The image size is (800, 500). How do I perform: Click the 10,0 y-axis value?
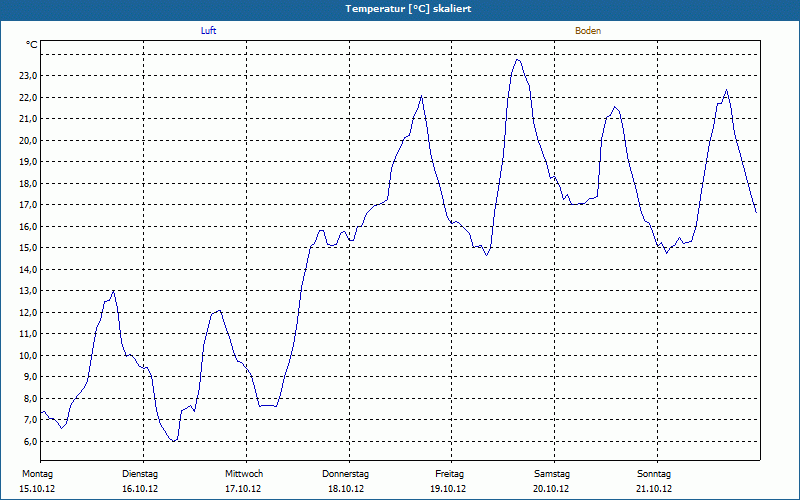tap(28, 356)
